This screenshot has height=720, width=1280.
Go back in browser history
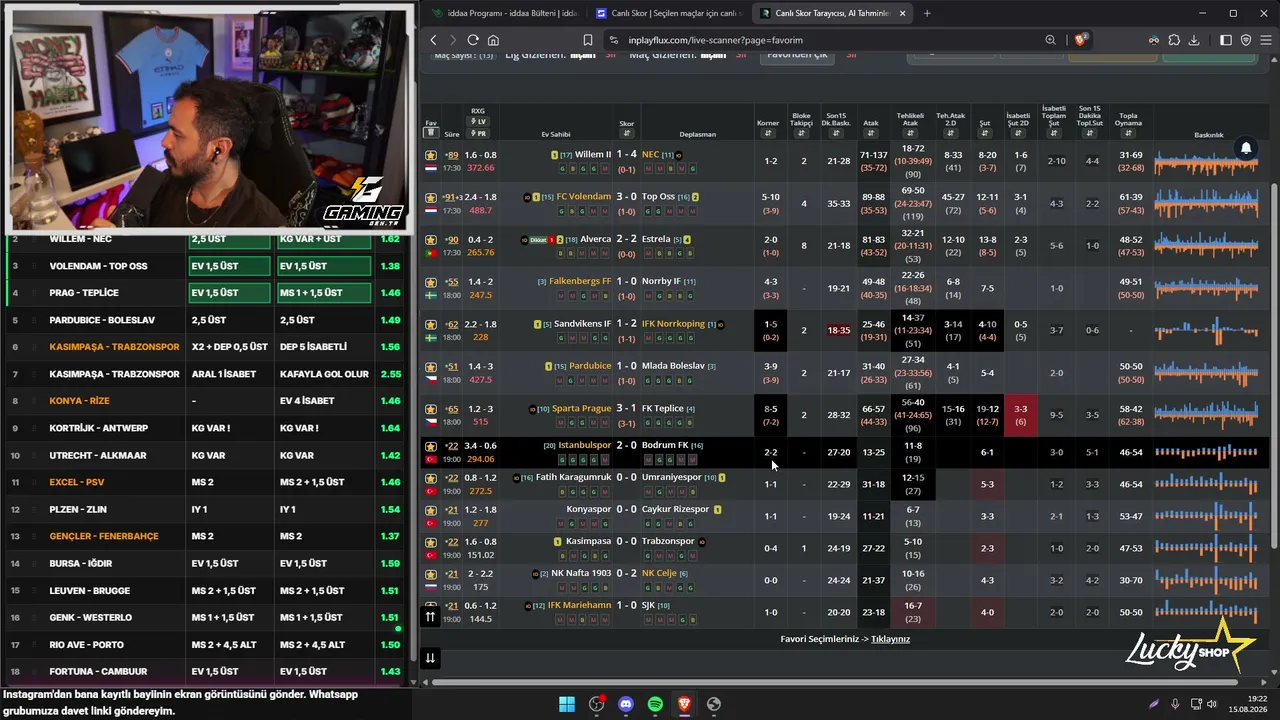coord(433,40)
